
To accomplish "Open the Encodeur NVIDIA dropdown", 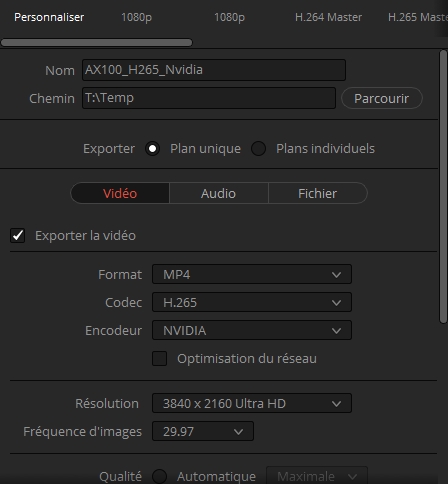I will coord(252,330).
